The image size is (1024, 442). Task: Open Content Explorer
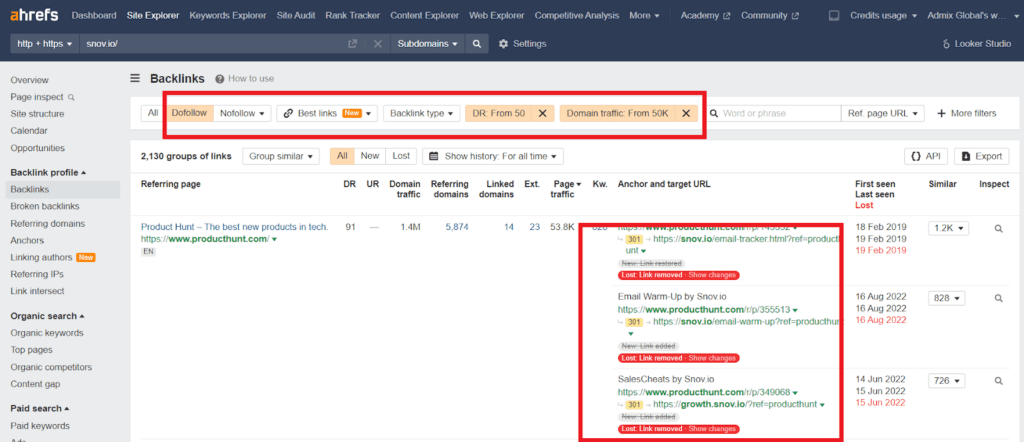[x=424, y=15]
